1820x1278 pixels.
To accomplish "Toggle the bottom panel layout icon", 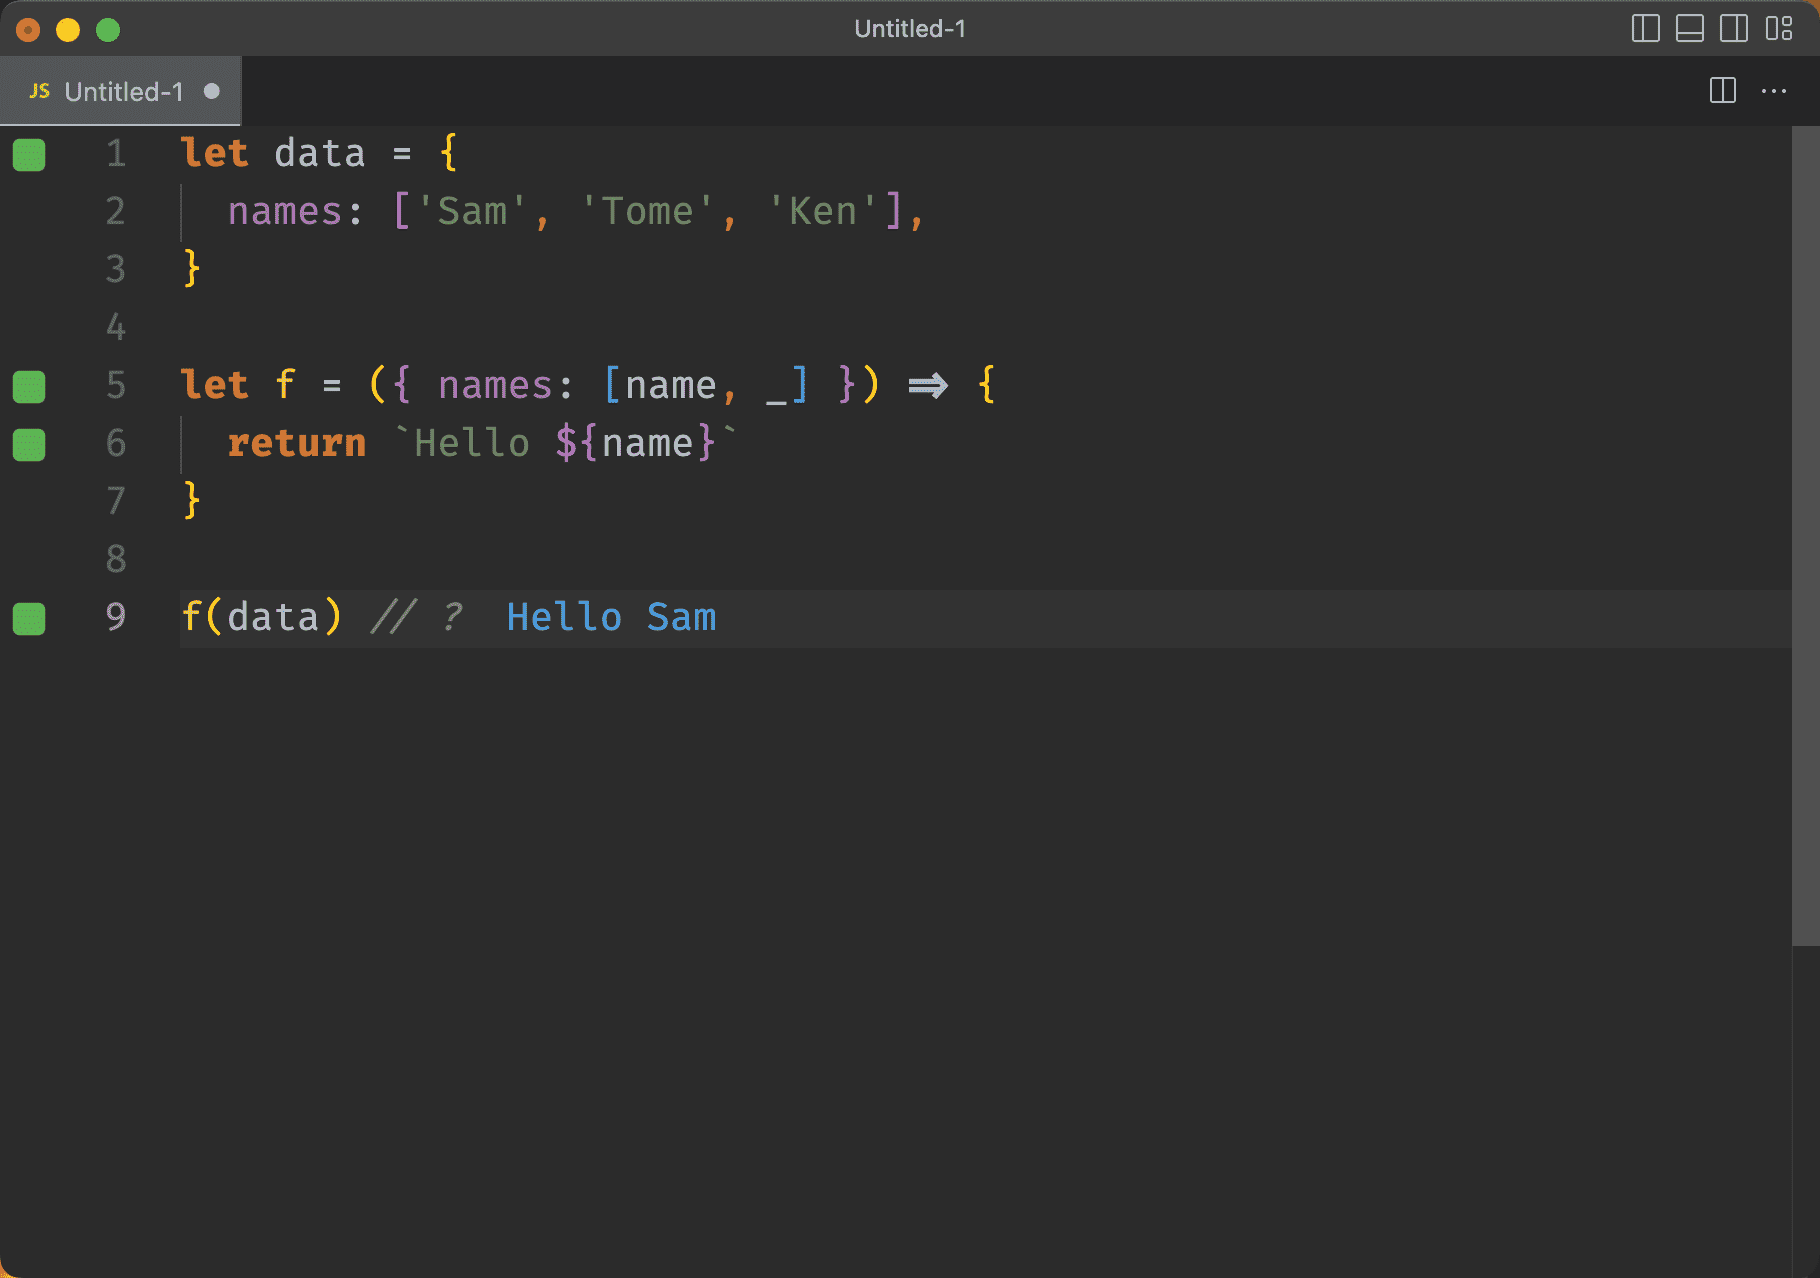I will 1689,29.
